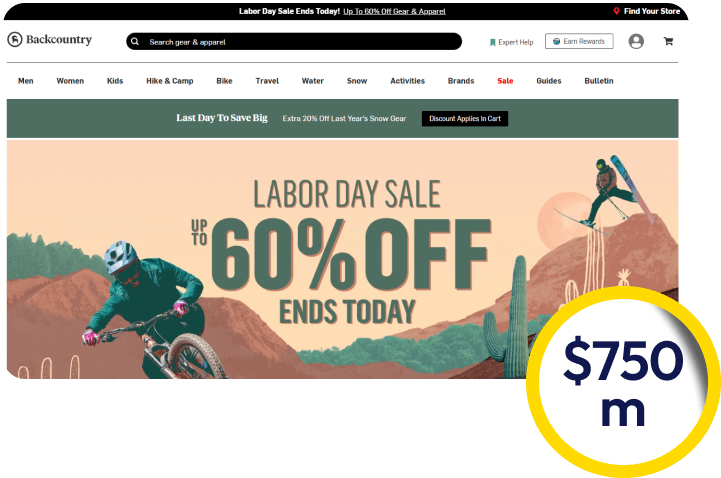This screenshot has height=478, width=721.
Task: Open the Men category menu
Action: click(26, 81)
